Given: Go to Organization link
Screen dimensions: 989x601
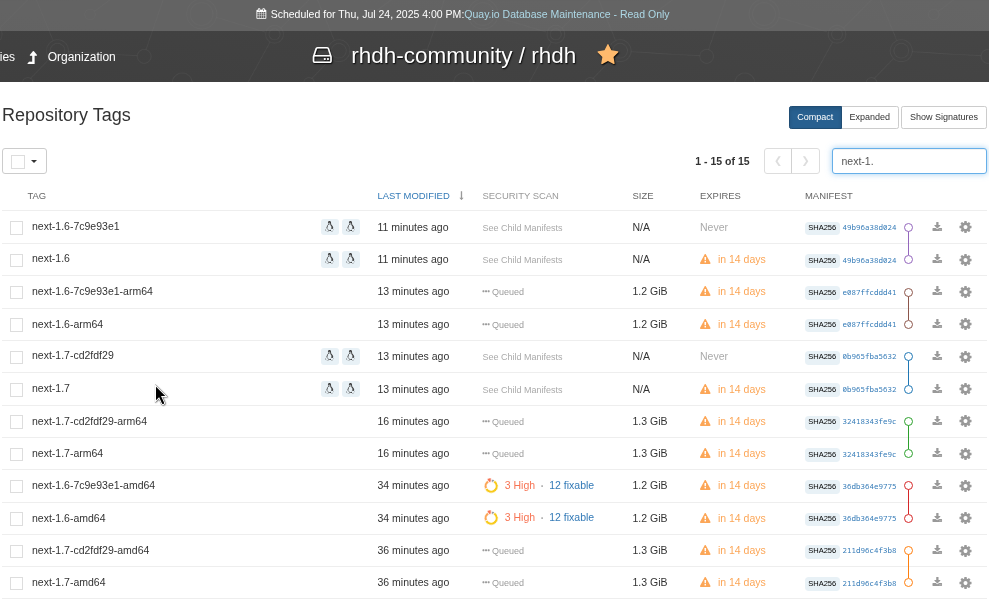Looking at the screenshot, I should (x=81, y=57).
